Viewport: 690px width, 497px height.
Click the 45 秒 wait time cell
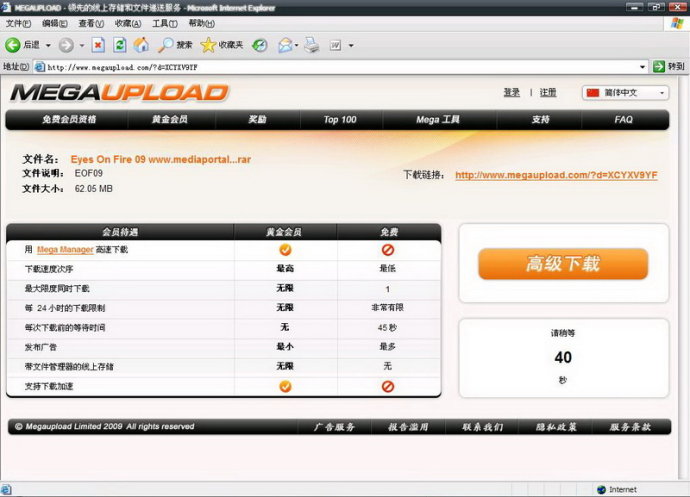click(x=387, y=328)
